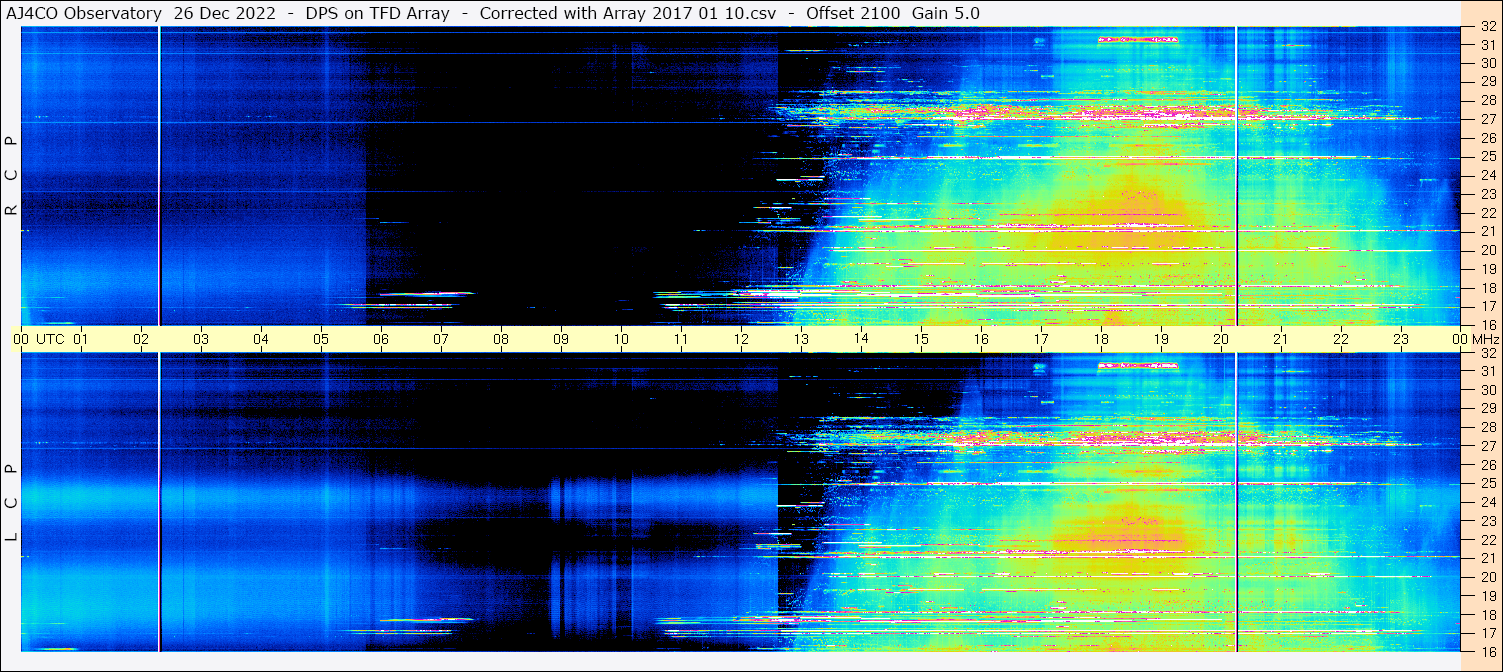This screenshot has height=672, width=1503.
Task: Select the 18 hour mark on UTC axis
Action: tap(1101, 339)
